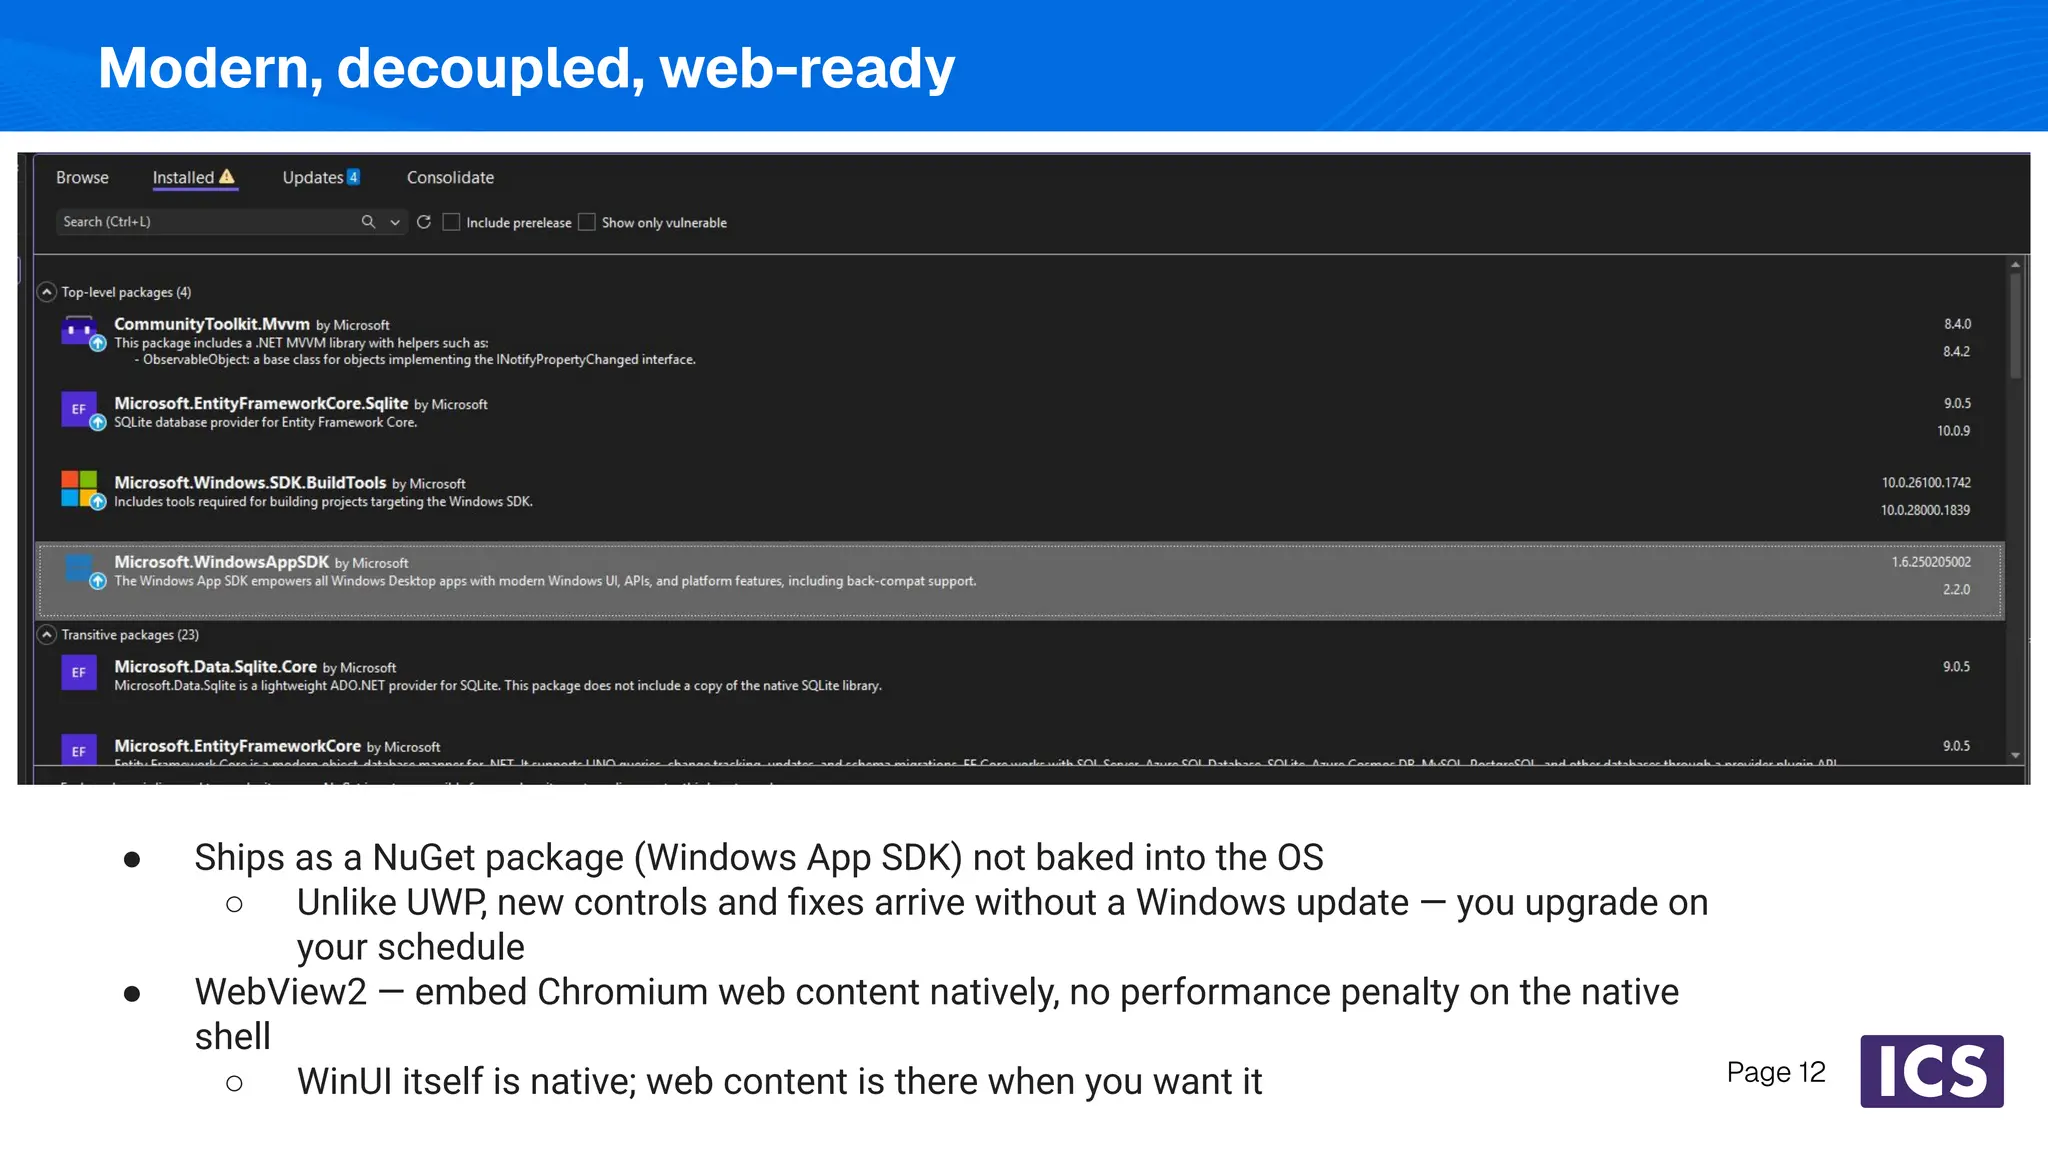The image size is (2048, 1152).
Task: Enable the Include prerelease checkbox
Action: pyautogui.click(x=452, y=222)
